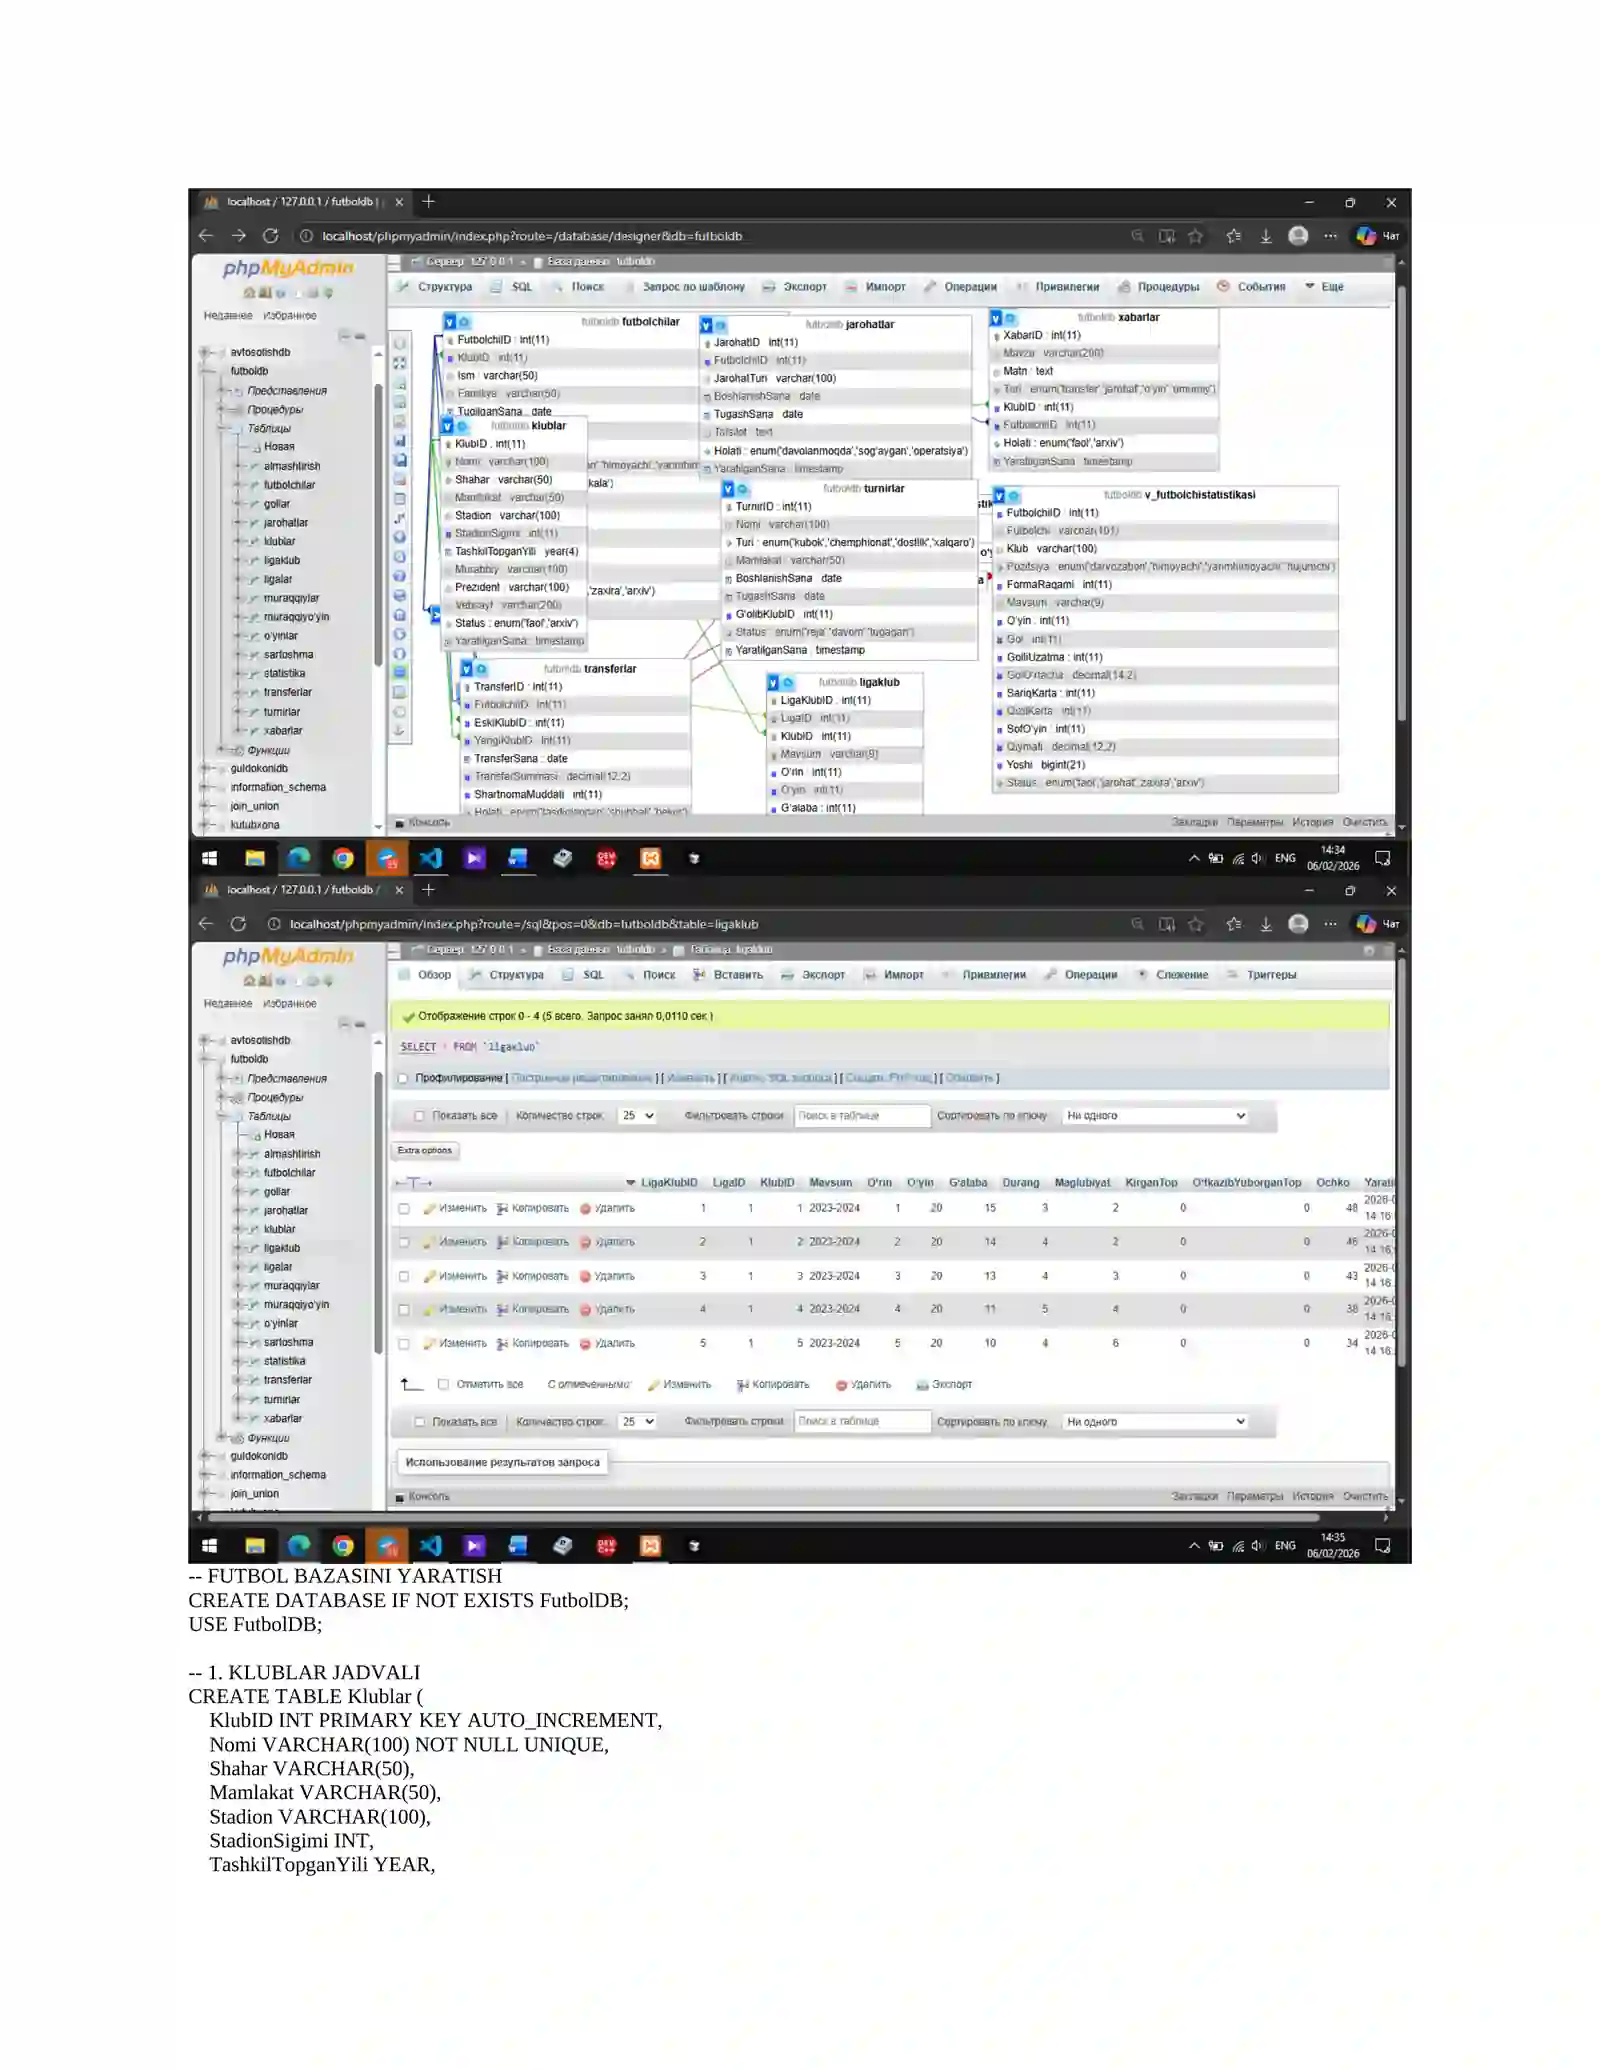Tick checkbox for LigaKlubID row 2

pyautogui.click(x=404, y=1243)
